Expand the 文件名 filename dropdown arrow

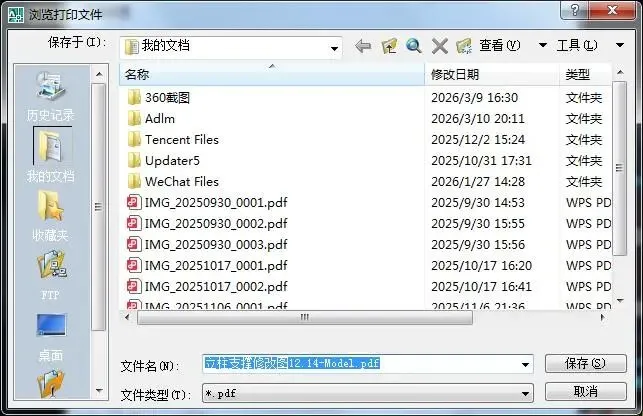tap(525, 364)
